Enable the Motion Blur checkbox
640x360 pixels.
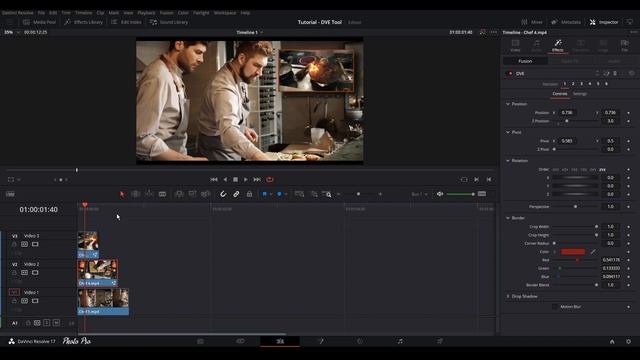coord(555,307)
